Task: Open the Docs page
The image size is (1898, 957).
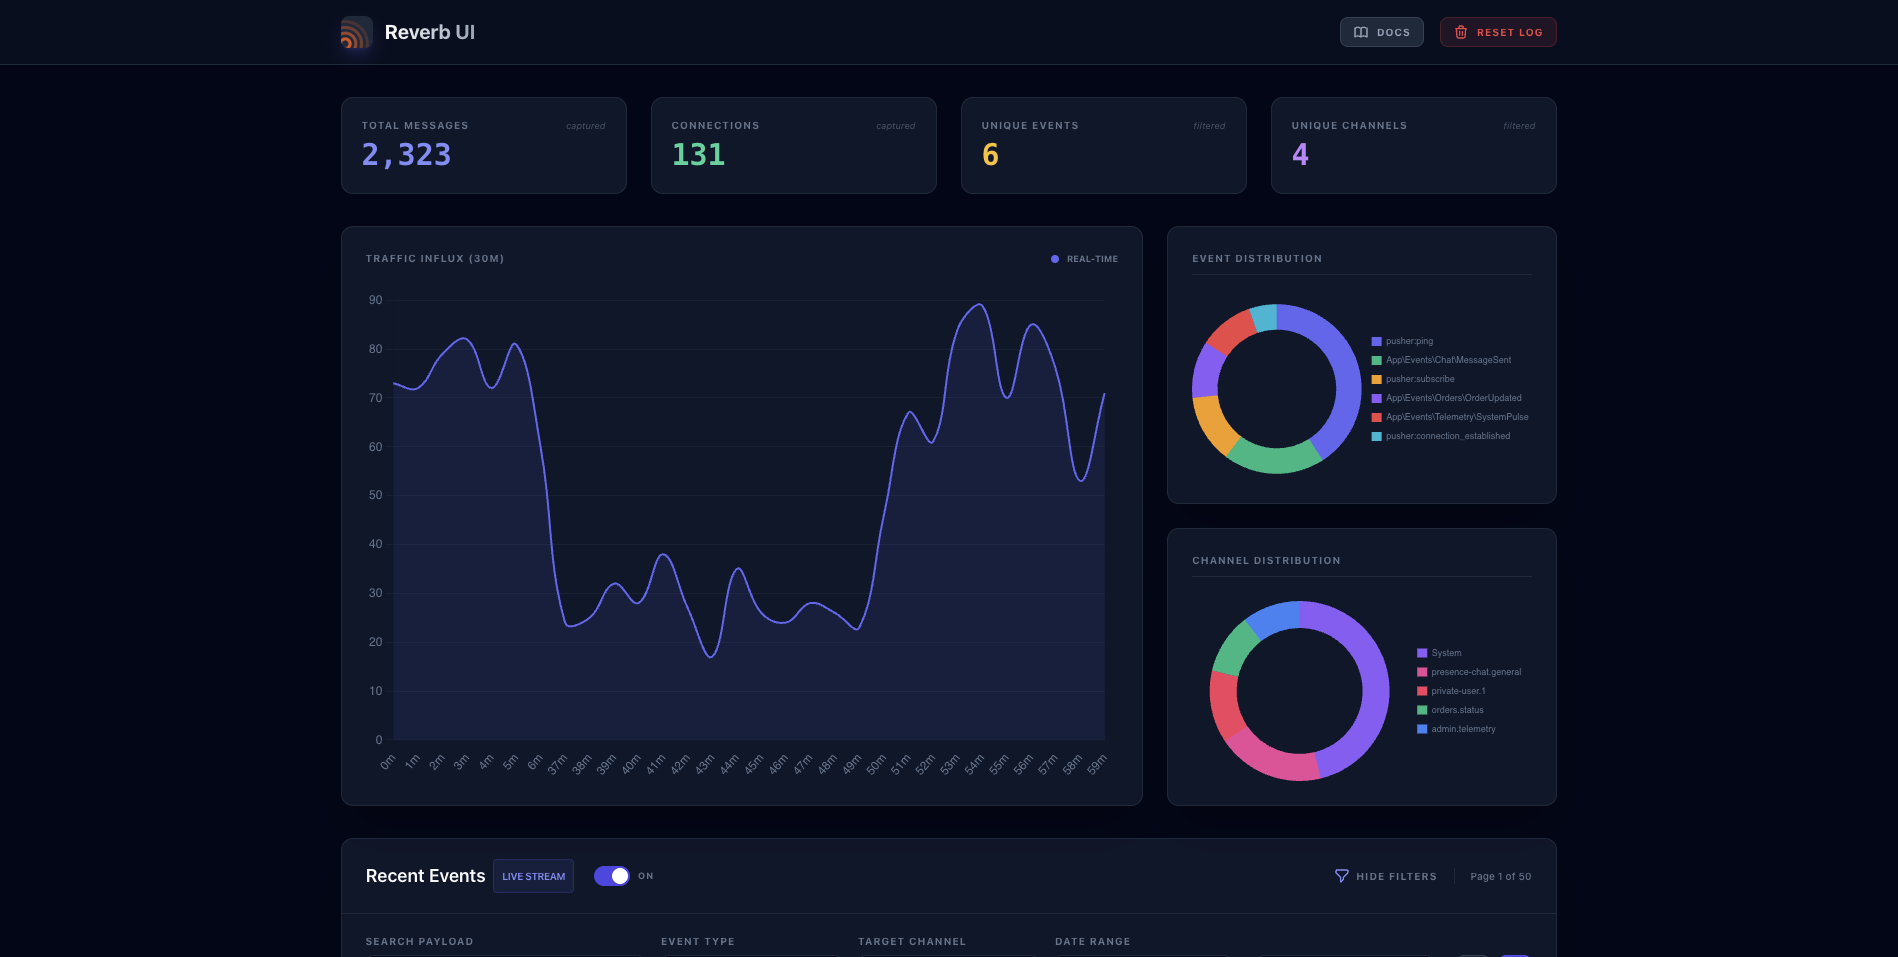Action: coord(1382,32)
